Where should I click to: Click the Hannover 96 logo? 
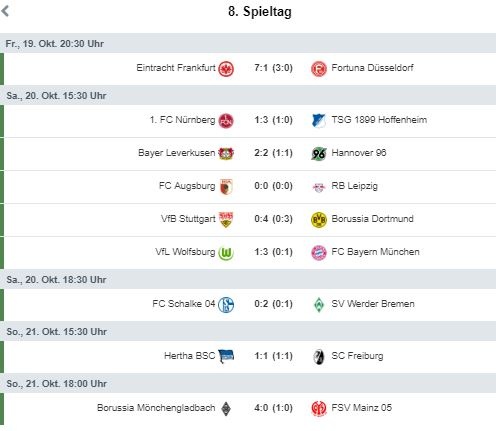tap(319, 154)
